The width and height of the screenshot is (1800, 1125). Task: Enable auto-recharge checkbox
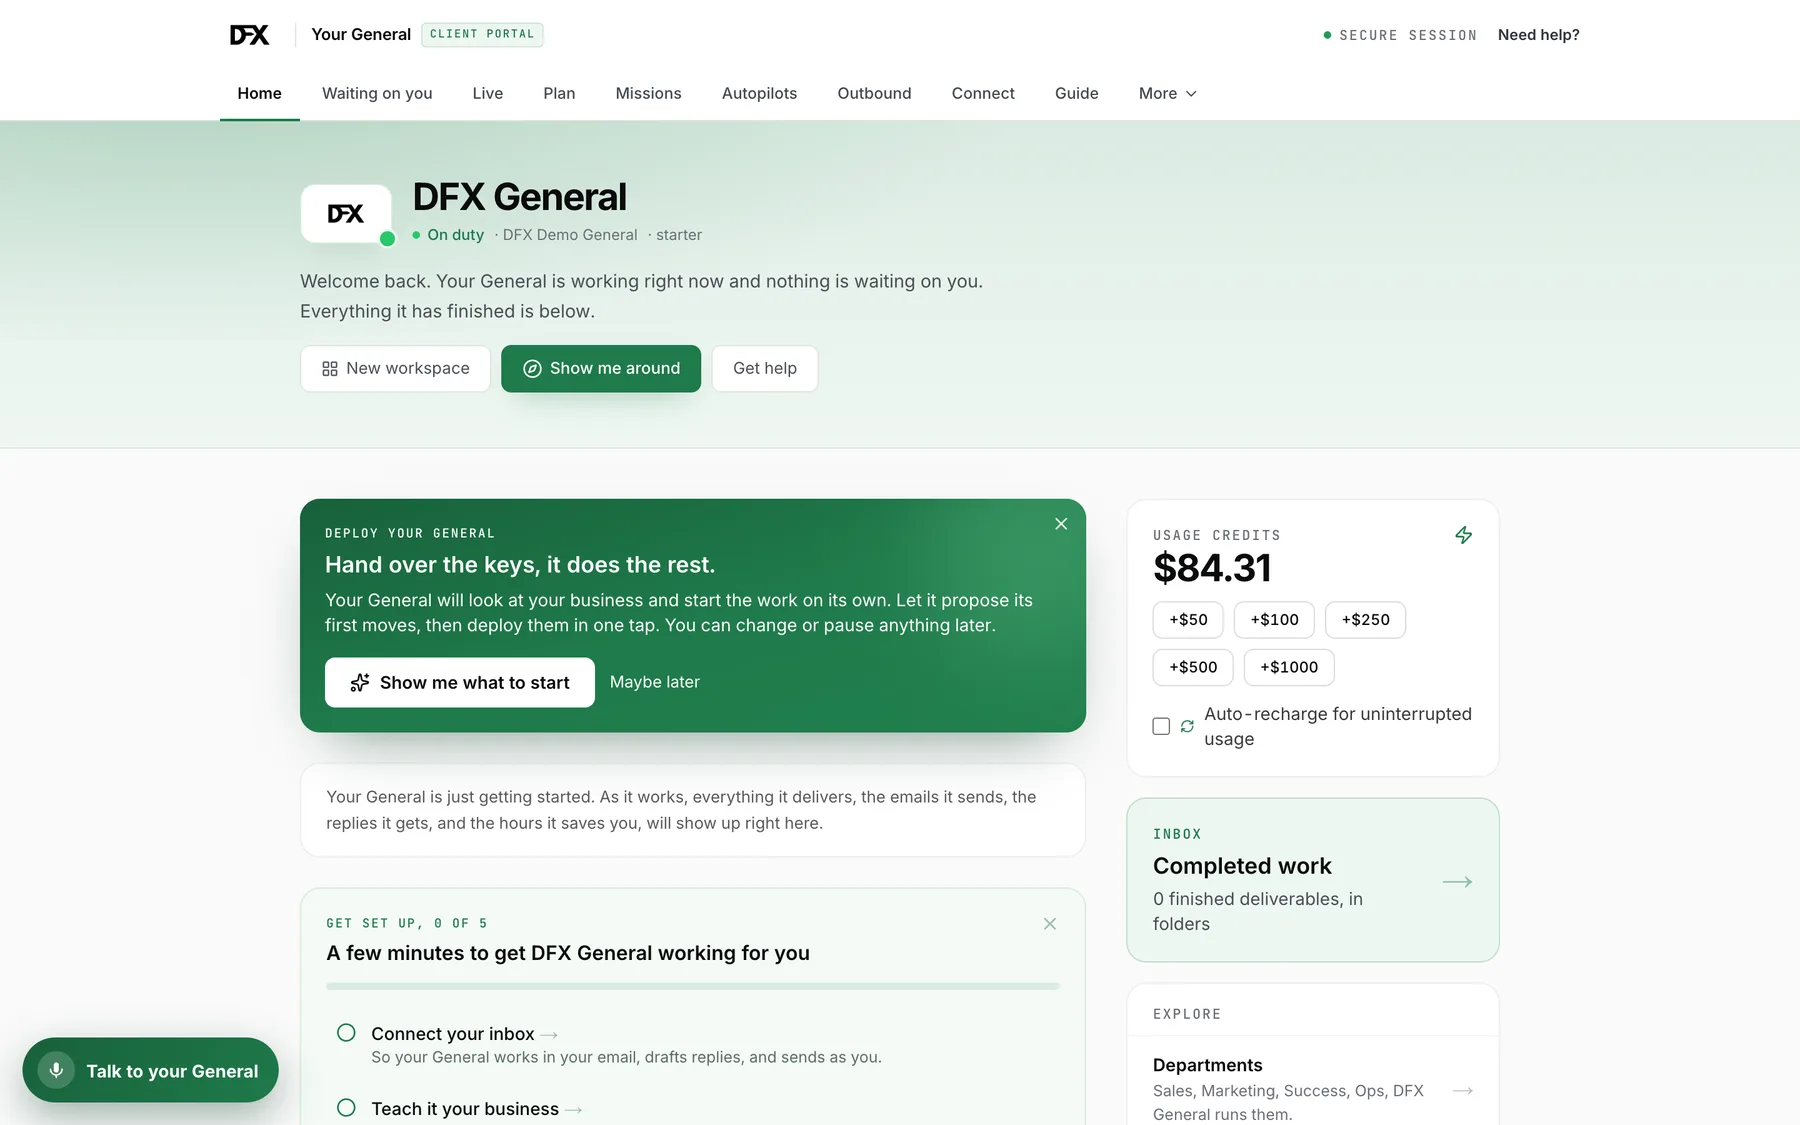(x=1161, y=726)
